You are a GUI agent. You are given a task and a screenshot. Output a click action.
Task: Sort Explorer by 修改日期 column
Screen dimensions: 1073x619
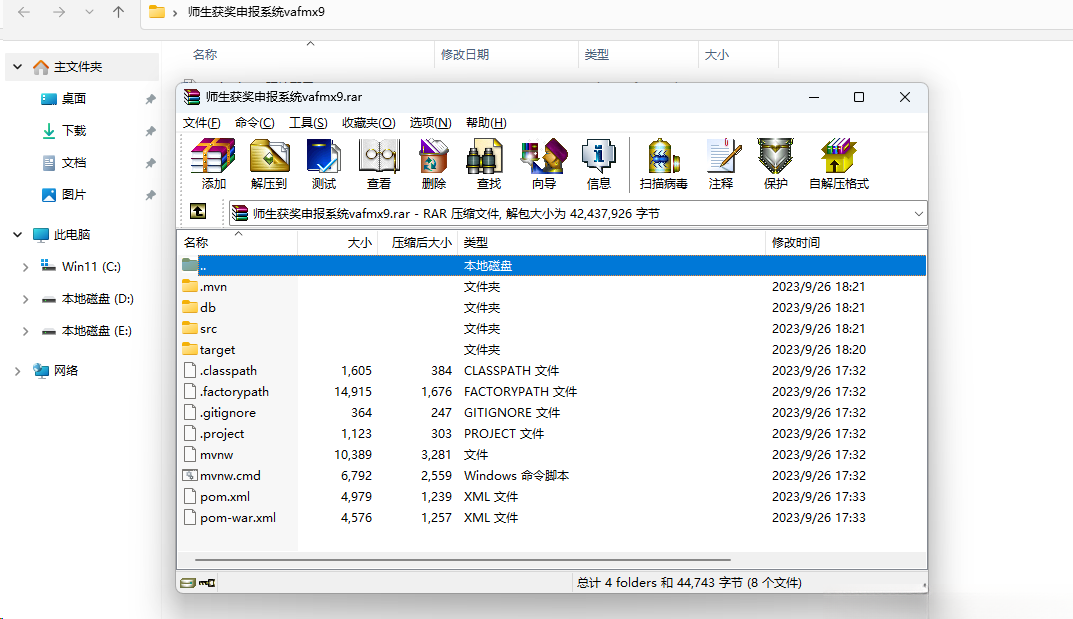[506, 55]
